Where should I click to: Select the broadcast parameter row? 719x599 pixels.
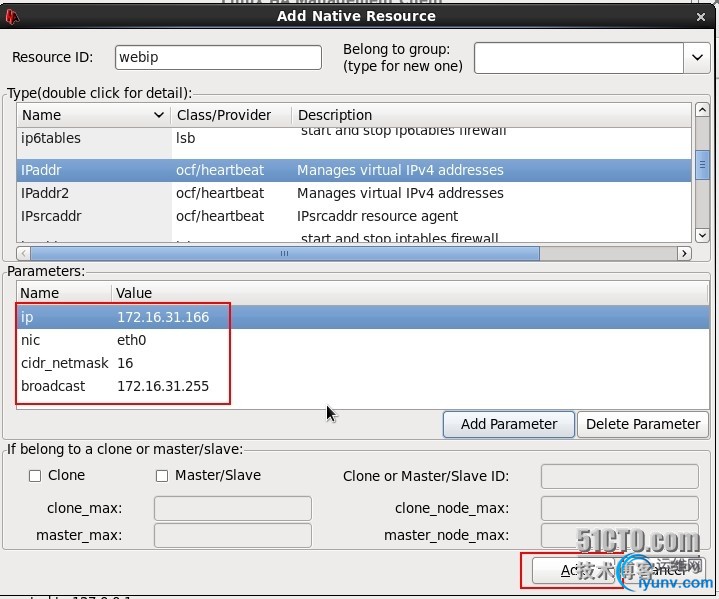pos(363,386)
